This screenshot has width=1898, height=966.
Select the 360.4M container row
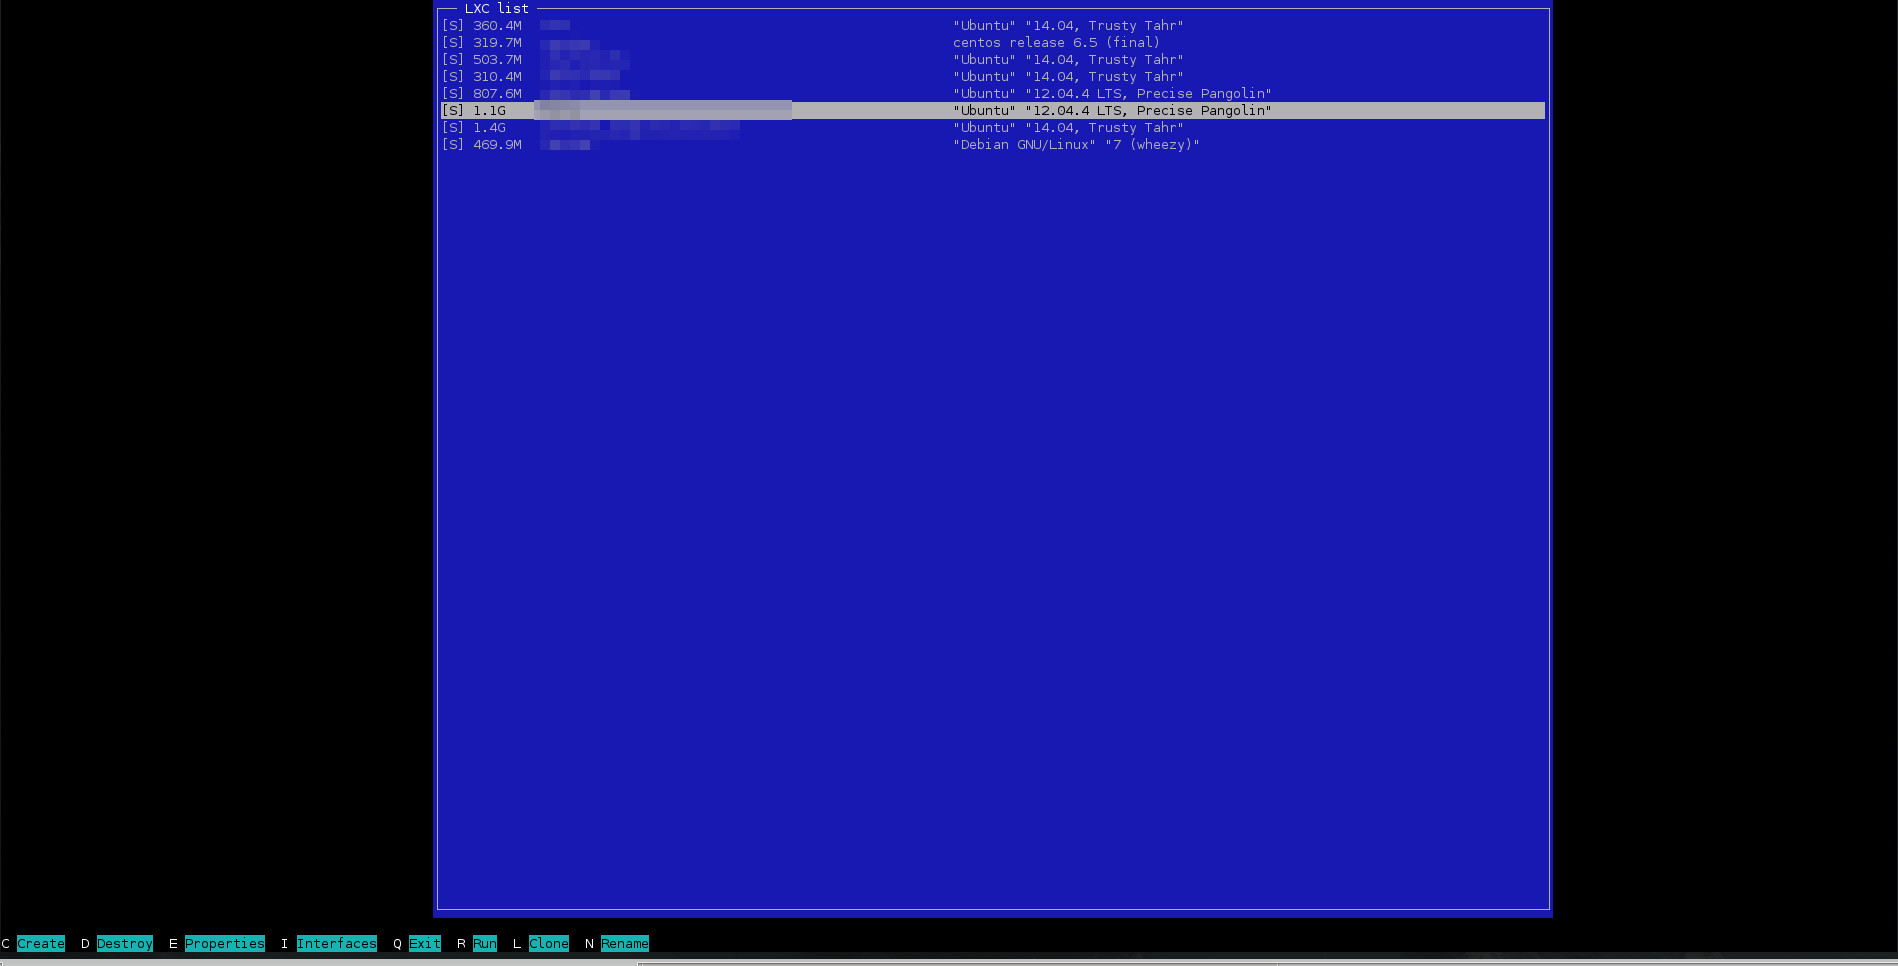point(993,26)
